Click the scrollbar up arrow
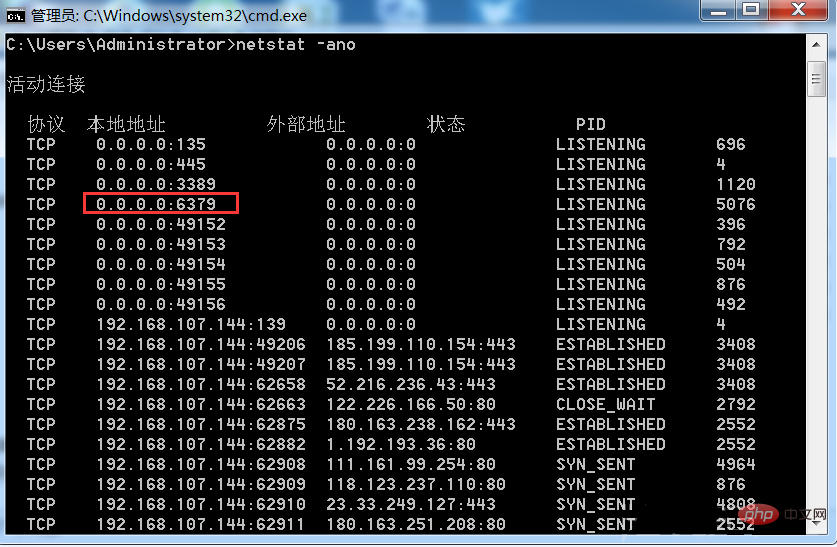The width and height of the screenshot is (837, 547). pyautogui.click(x=816, y=45)
